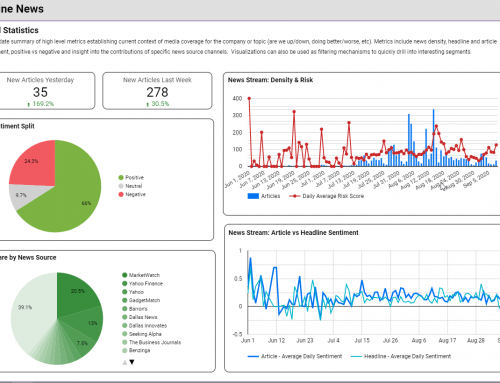Select the Dallas Innovates legend entry
The image size is (500, 383).
(x=144, y=325)
